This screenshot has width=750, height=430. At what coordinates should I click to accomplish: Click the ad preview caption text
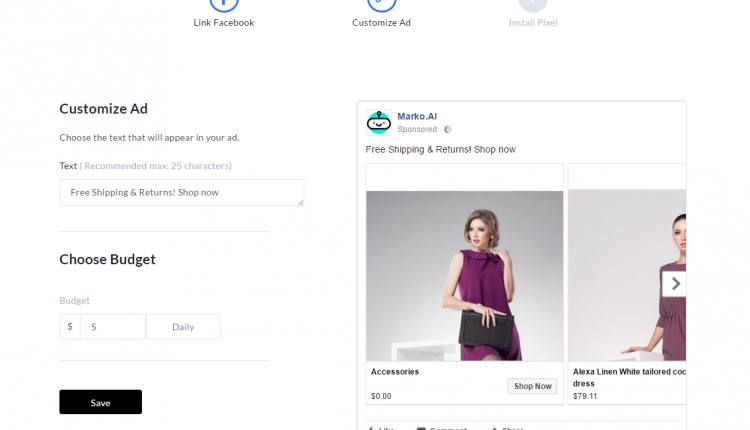[x=441, y=149]
